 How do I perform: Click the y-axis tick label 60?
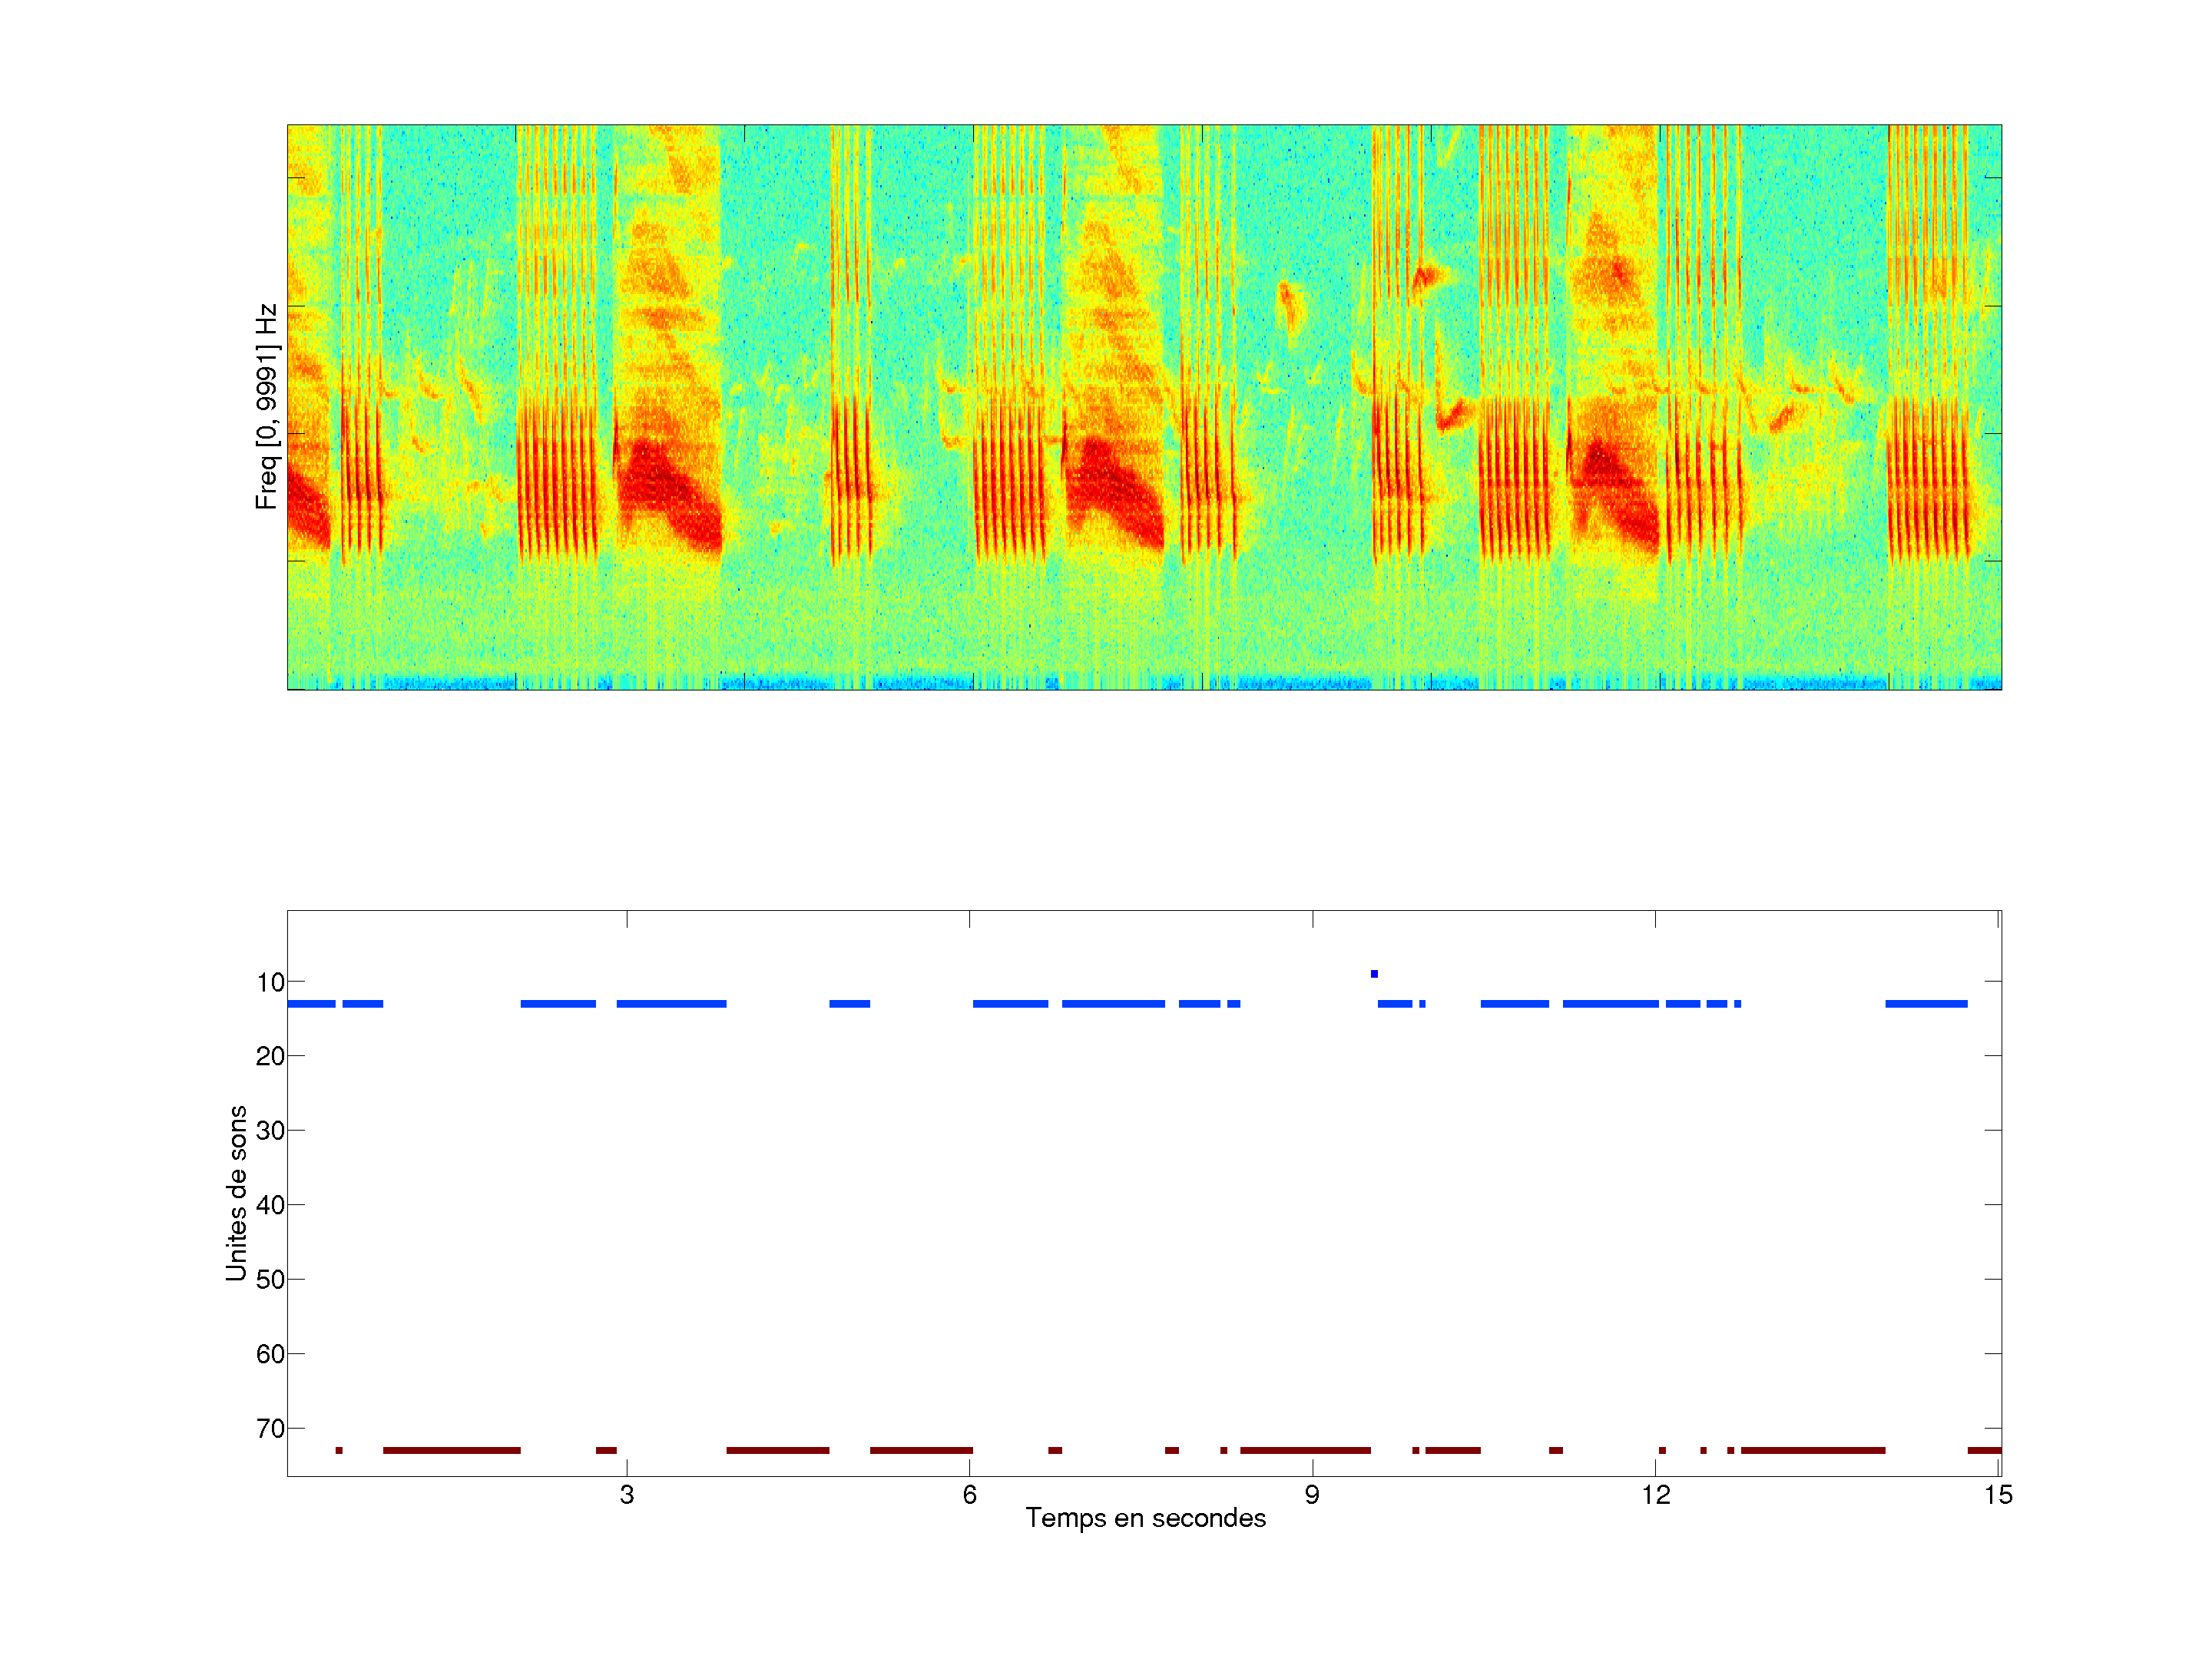click(270, 1354)
